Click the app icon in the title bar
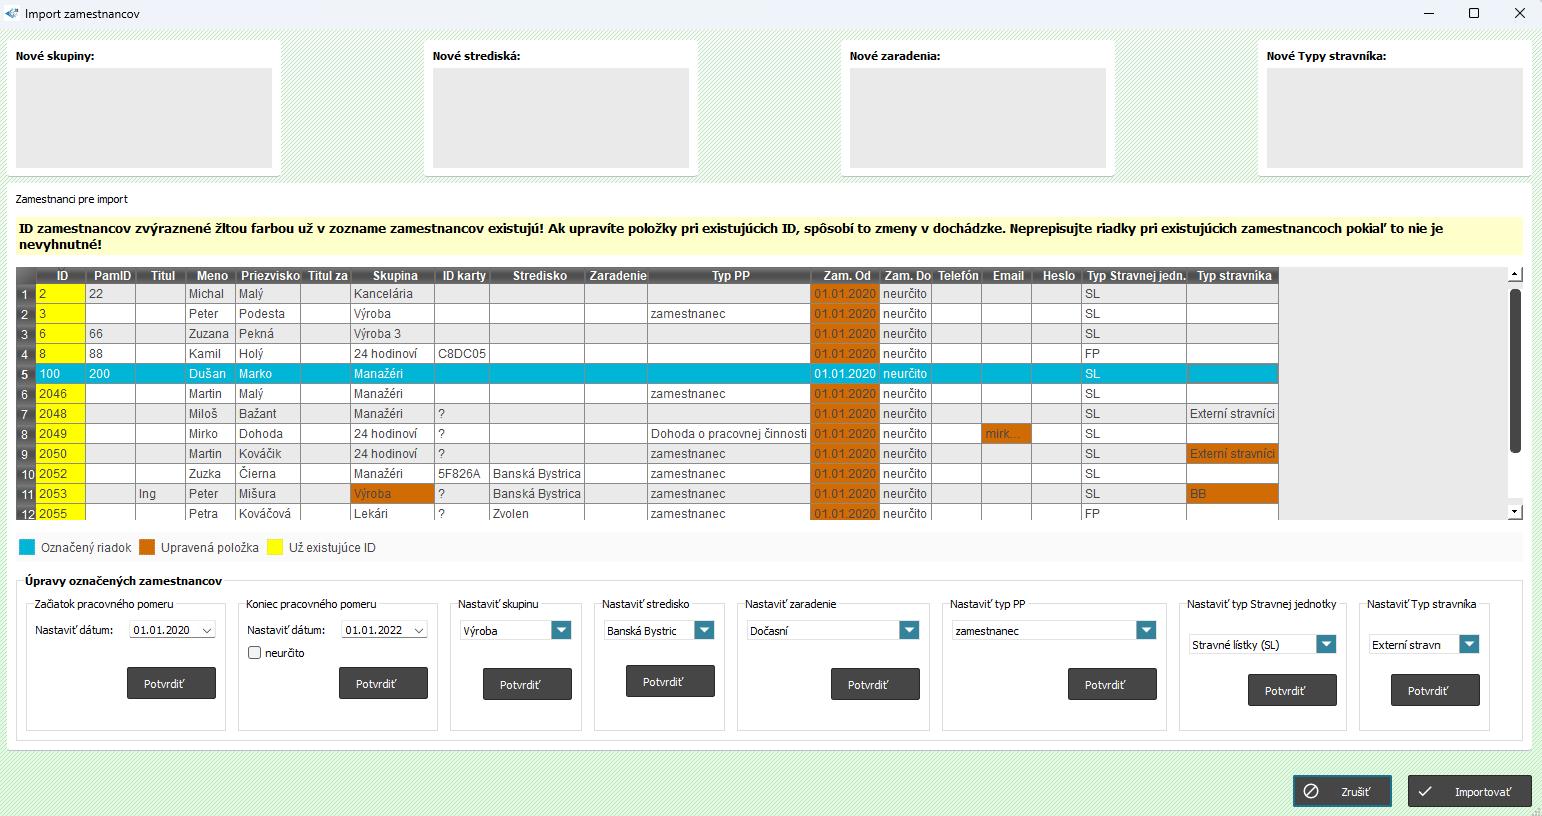1542x816 pixels. [12, 14]
